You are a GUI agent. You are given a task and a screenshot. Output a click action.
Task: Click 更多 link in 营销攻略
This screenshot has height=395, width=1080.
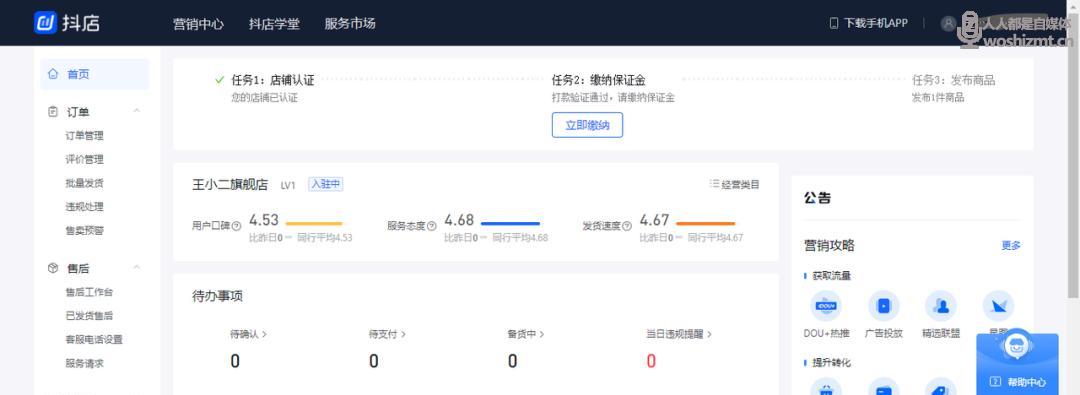click(1011, 245)
